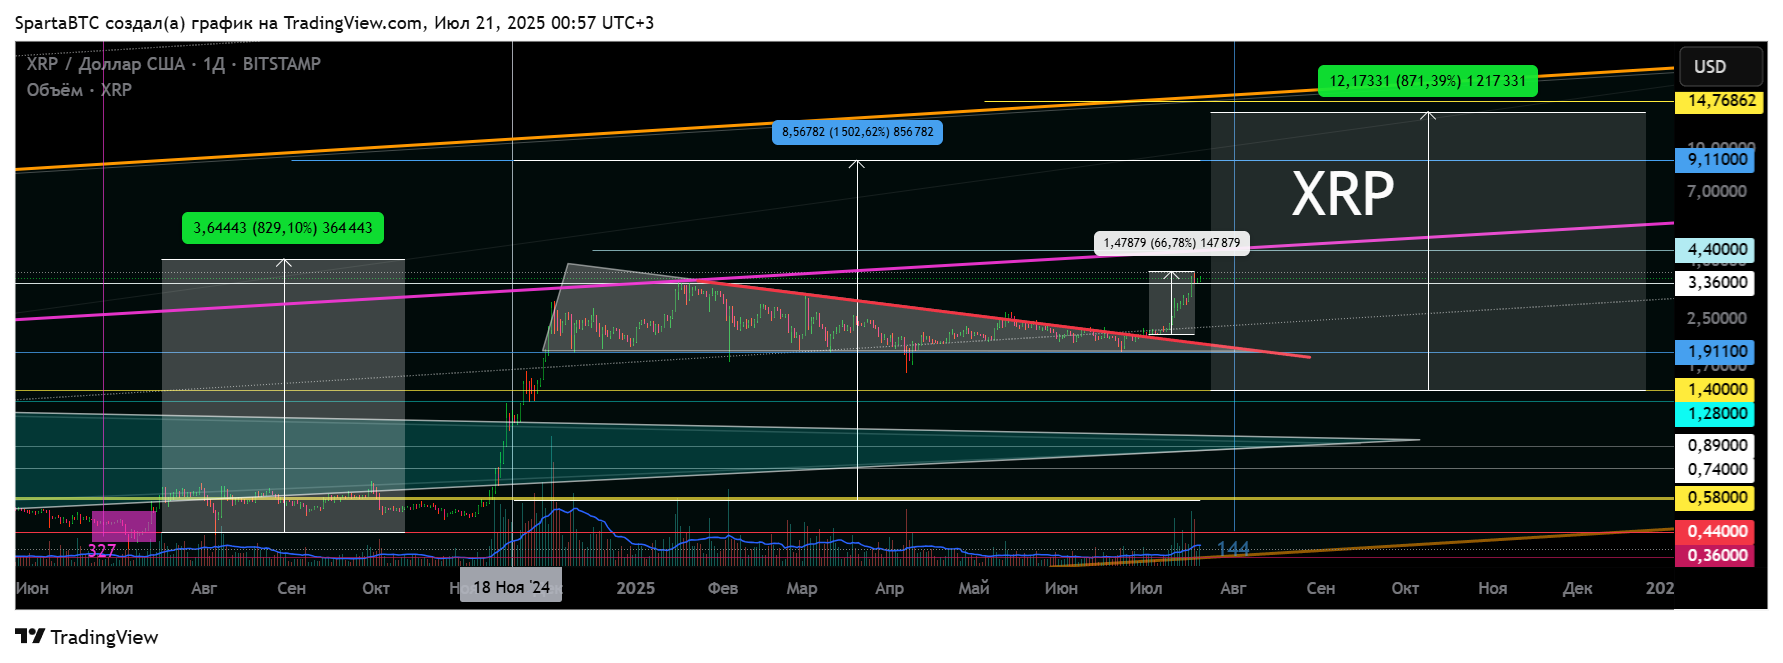Click the 144 volume label
The image size is (1783, 663).
click(1234, 549)
